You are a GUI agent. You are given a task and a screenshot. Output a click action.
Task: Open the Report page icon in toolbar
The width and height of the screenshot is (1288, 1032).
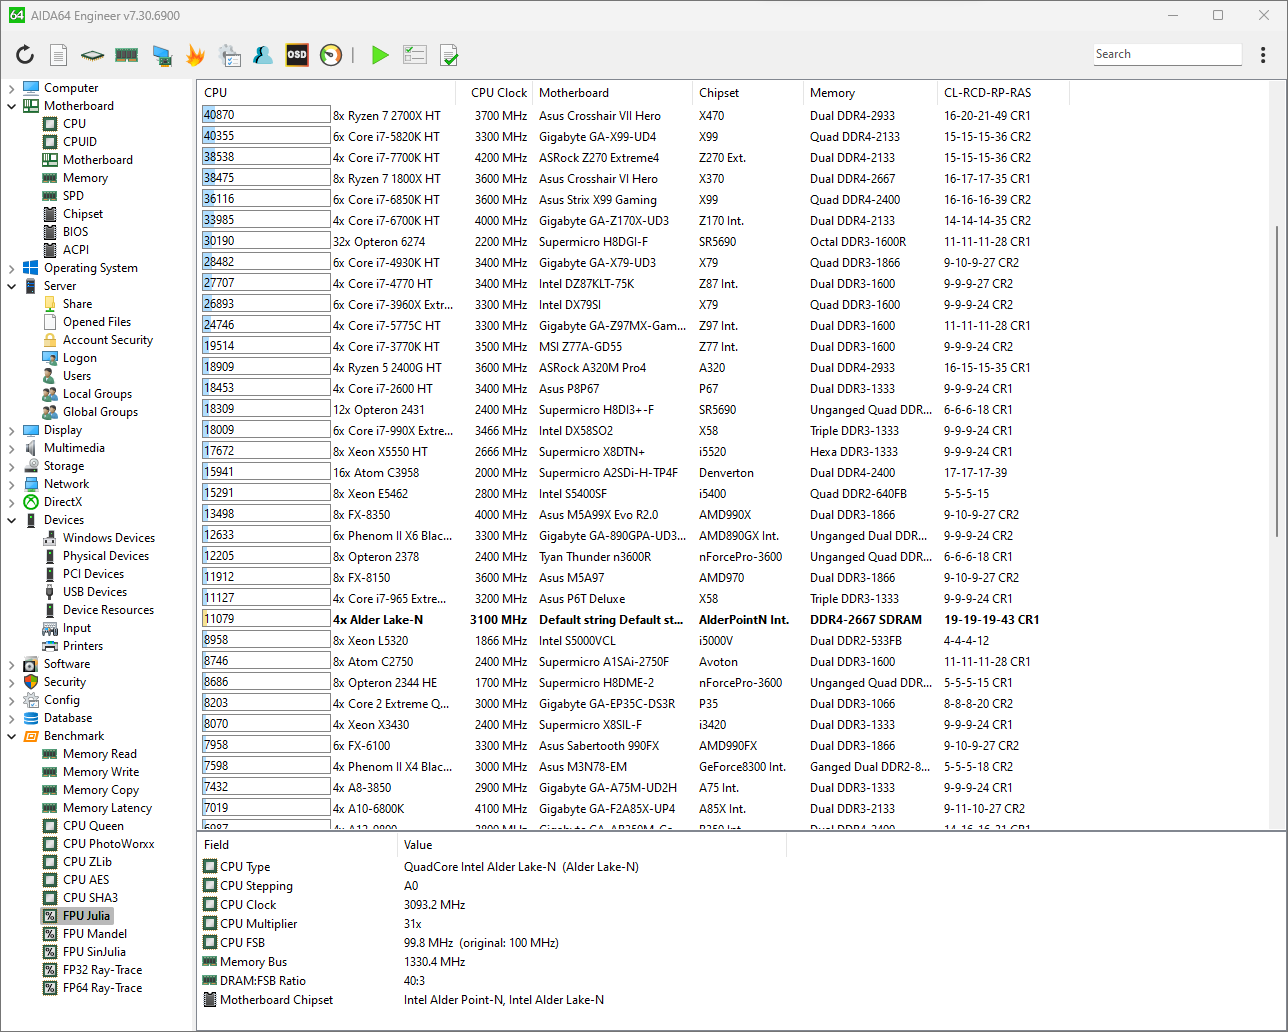point(59,55)
